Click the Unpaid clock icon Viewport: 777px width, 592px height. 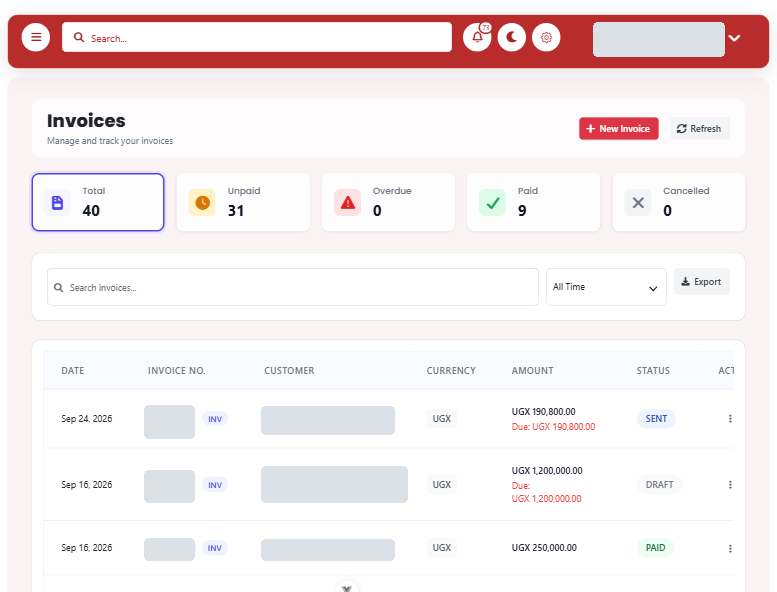pos(202,203)
